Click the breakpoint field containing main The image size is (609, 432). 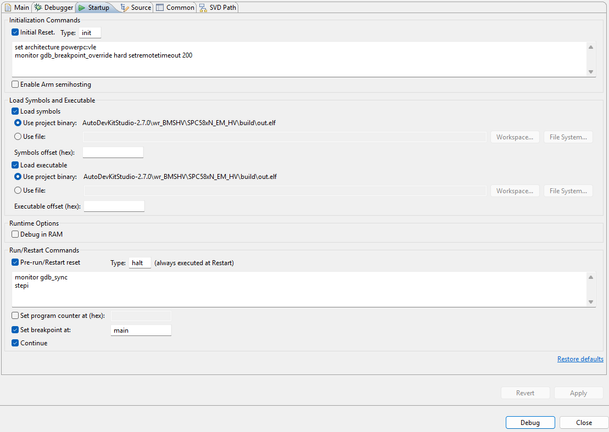click(141, 330)
